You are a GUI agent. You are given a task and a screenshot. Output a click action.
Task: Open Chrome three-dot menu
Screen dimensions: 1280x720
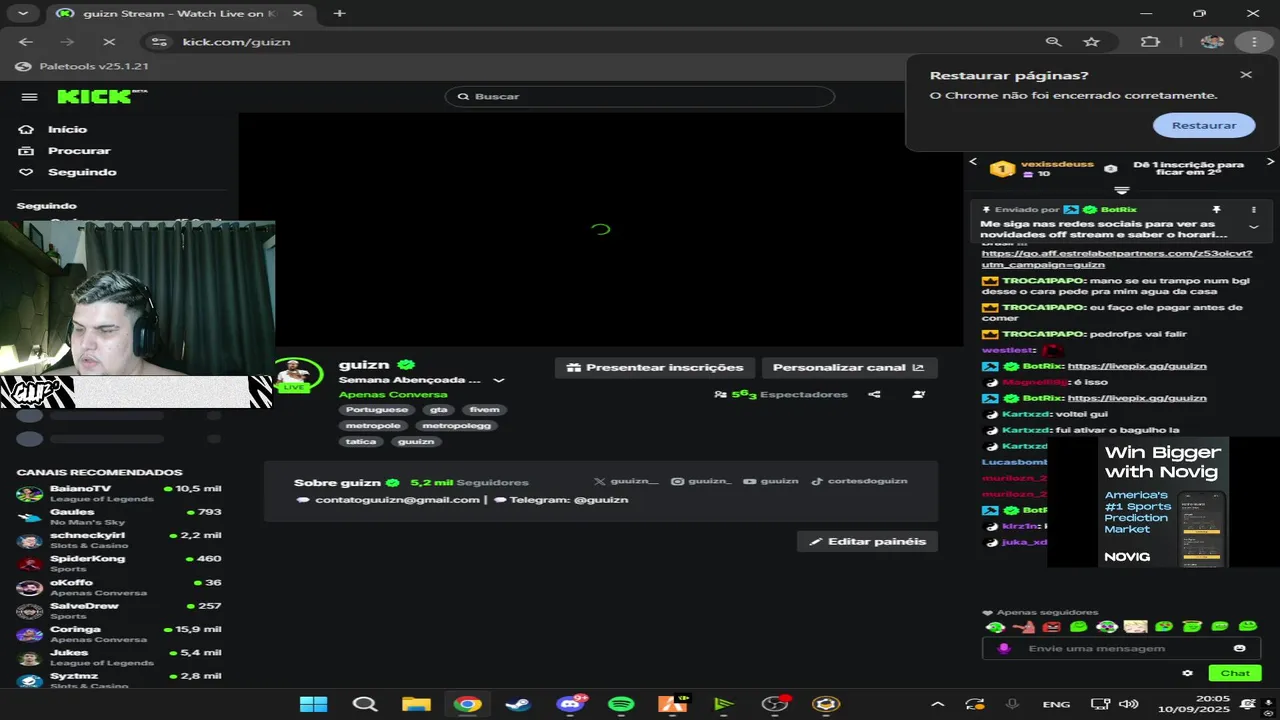[1254, 42]
